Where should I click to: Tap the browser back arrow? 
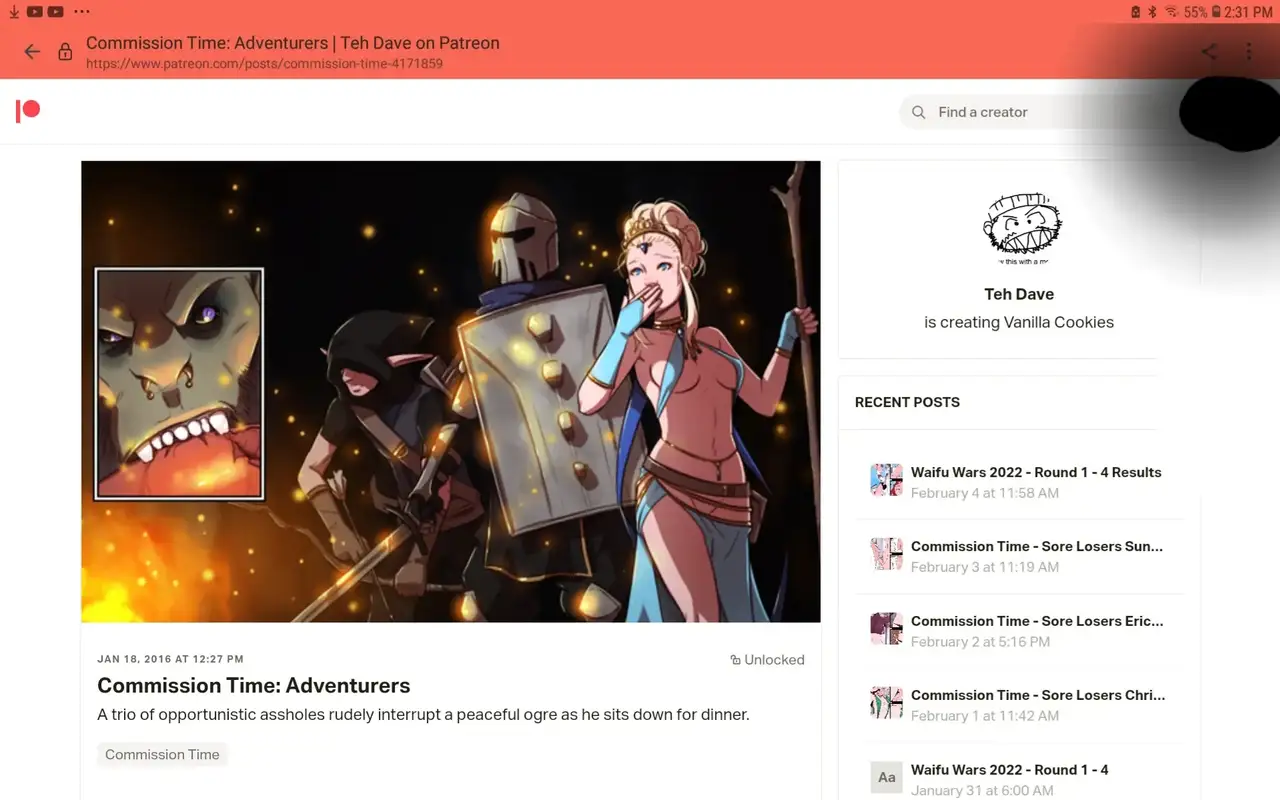coord(32,52)
